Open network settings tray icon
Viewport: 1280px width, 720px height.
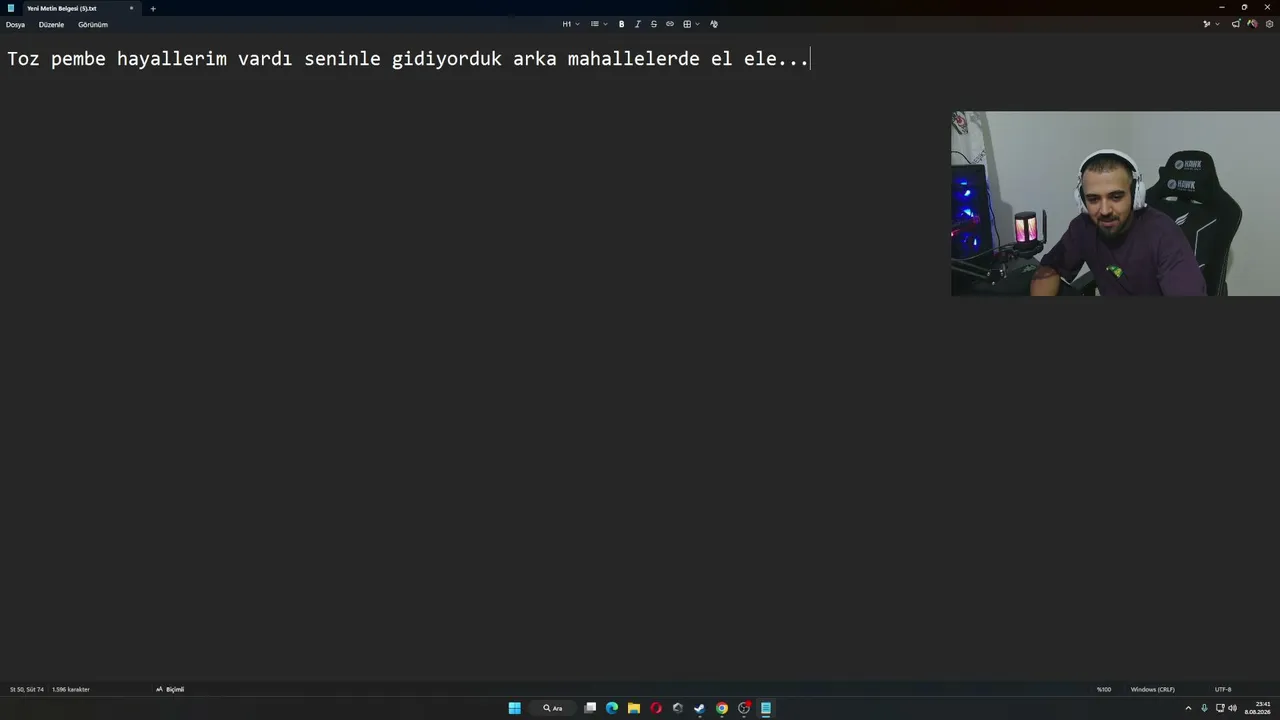[x=1219, y=708]
